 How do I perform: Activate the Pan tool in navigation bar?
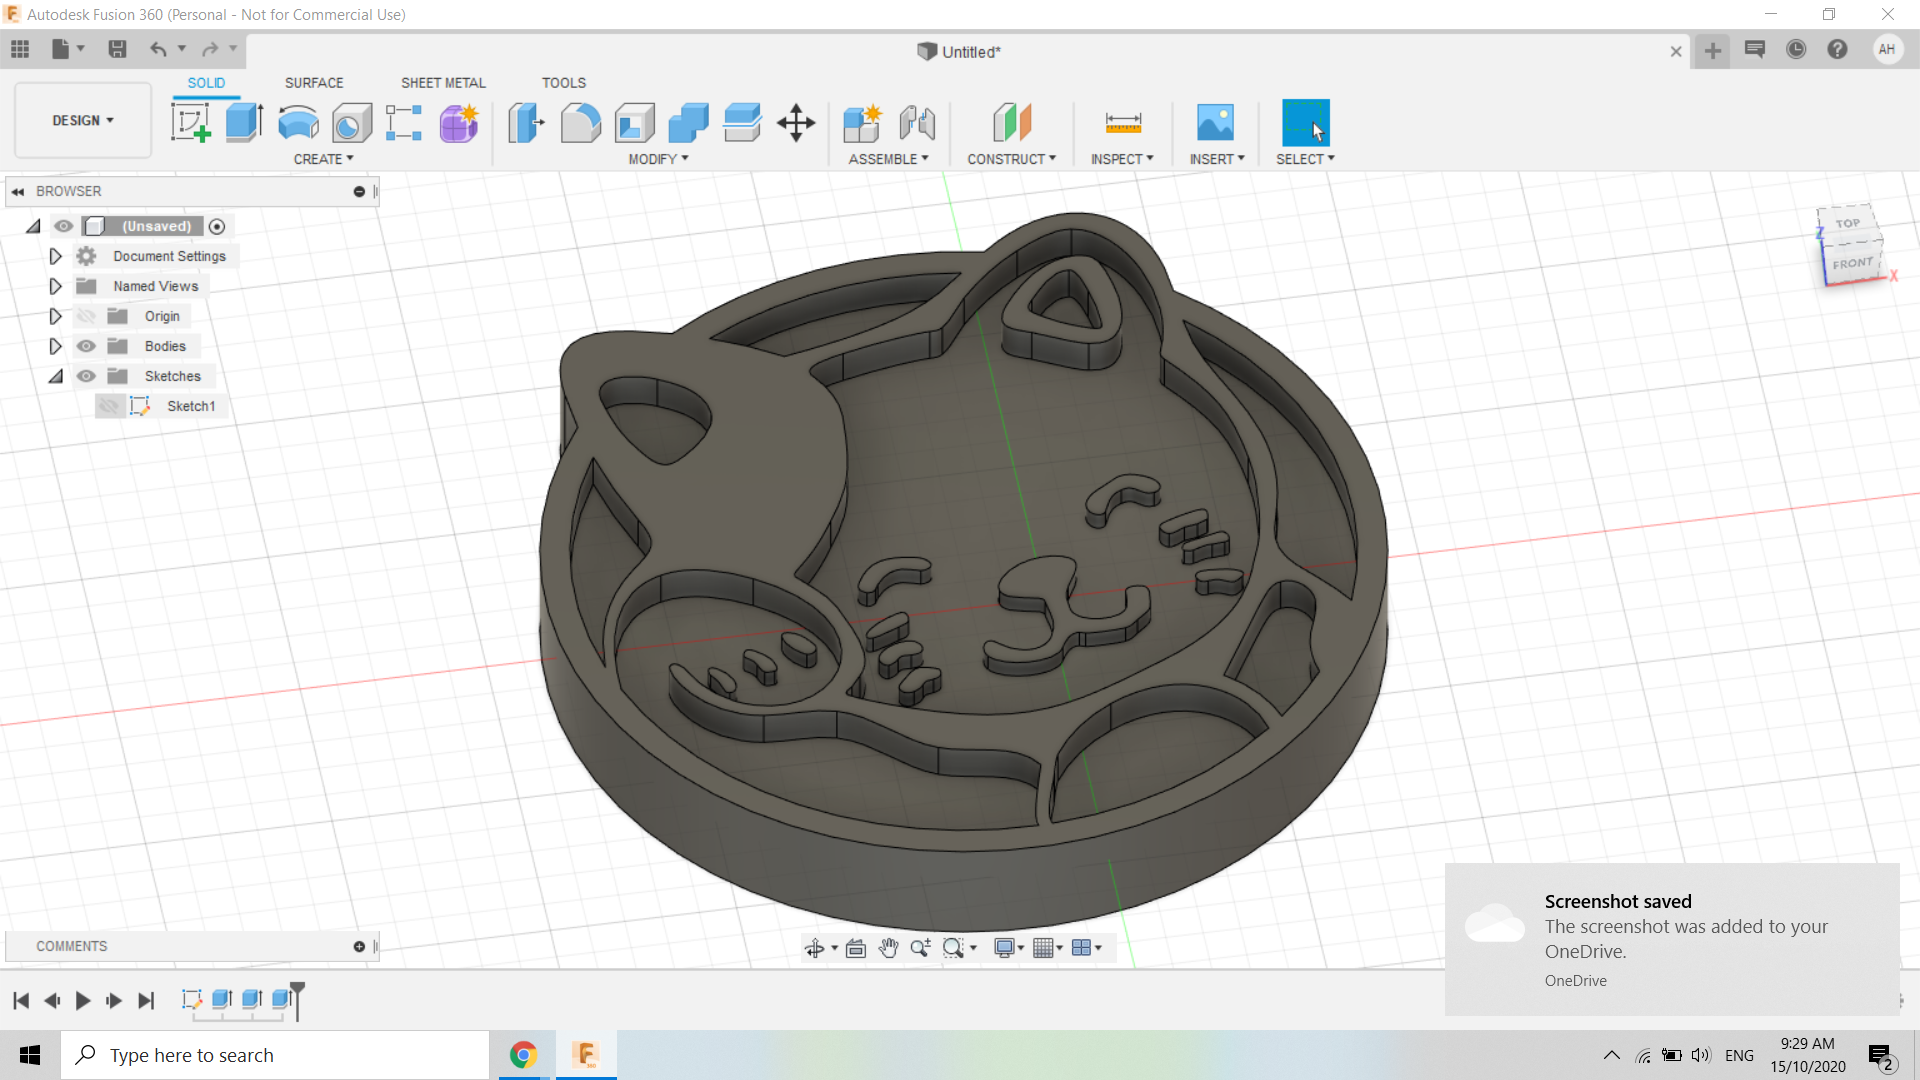pos(889,947)
